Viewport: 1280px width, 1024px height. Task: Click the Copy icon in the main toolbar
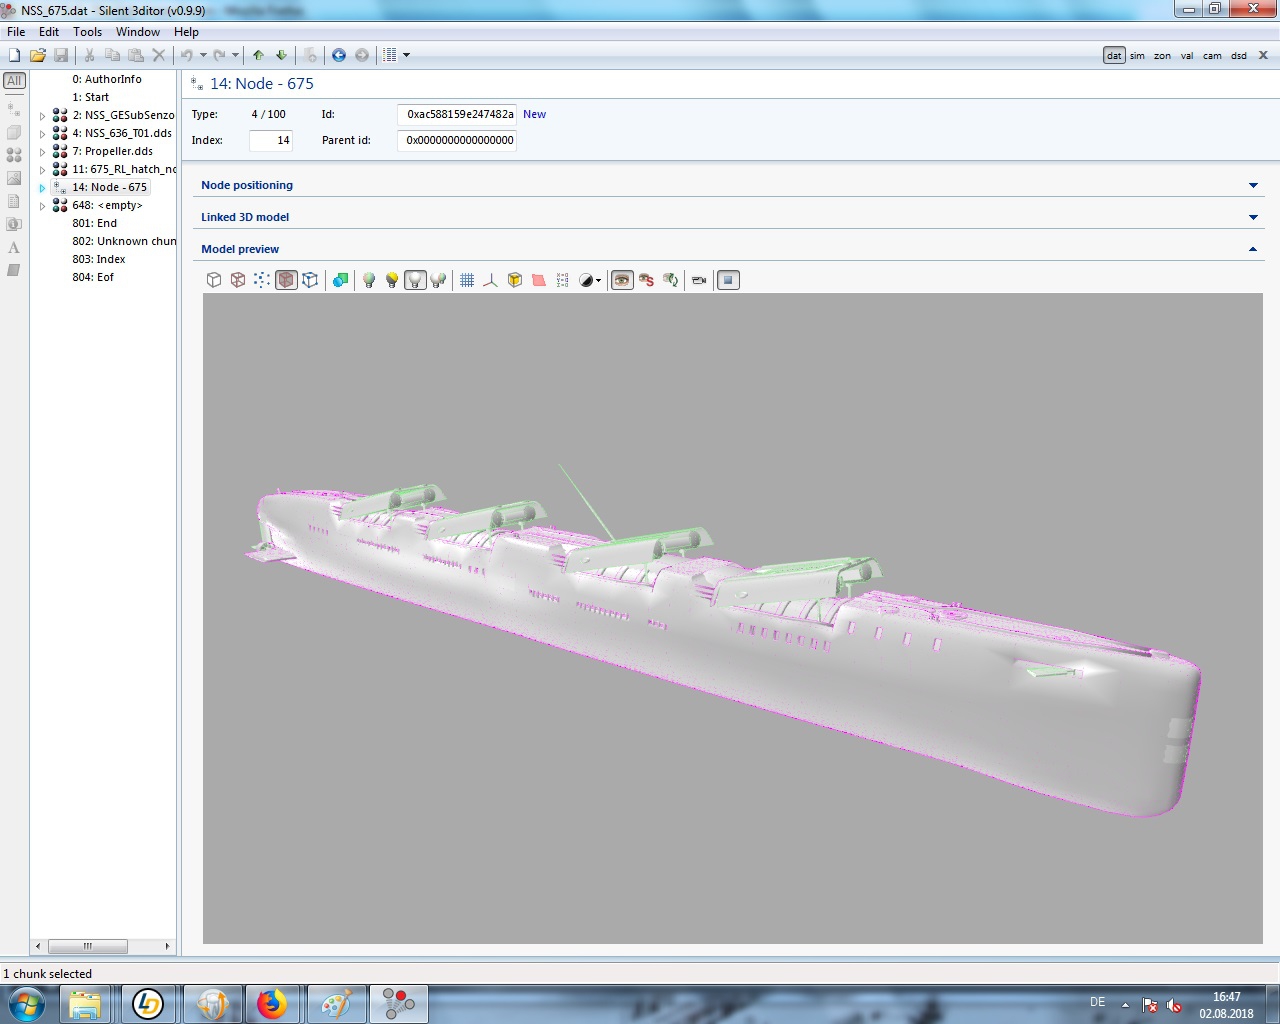(x=112, y=55)
